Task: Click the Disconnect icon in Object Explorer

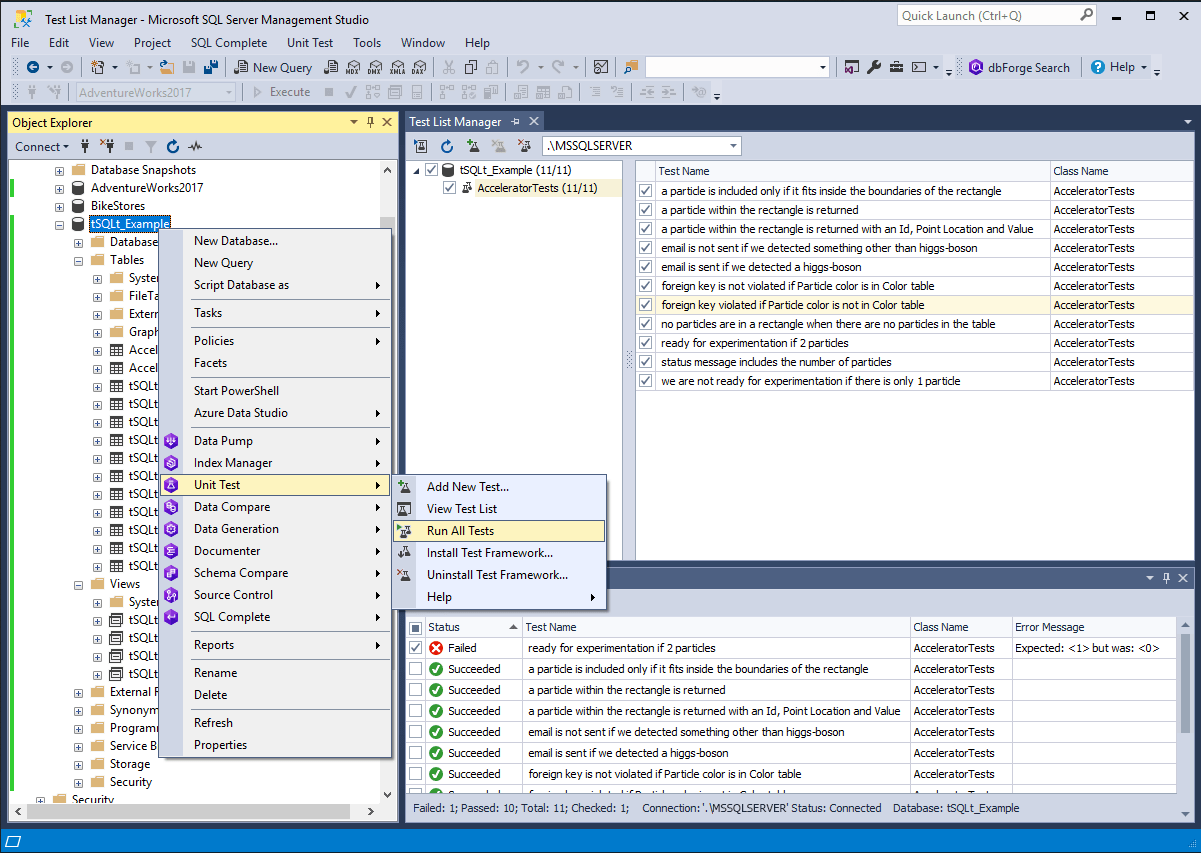Action: [x=108, y=146]
